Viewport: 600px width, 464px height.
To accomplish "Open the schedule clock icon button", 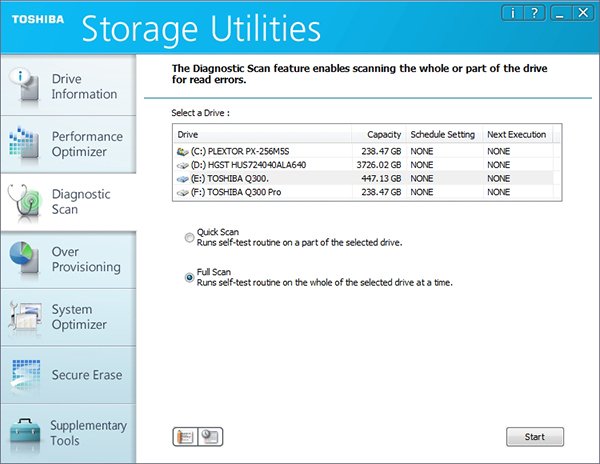I will (210, 436).
